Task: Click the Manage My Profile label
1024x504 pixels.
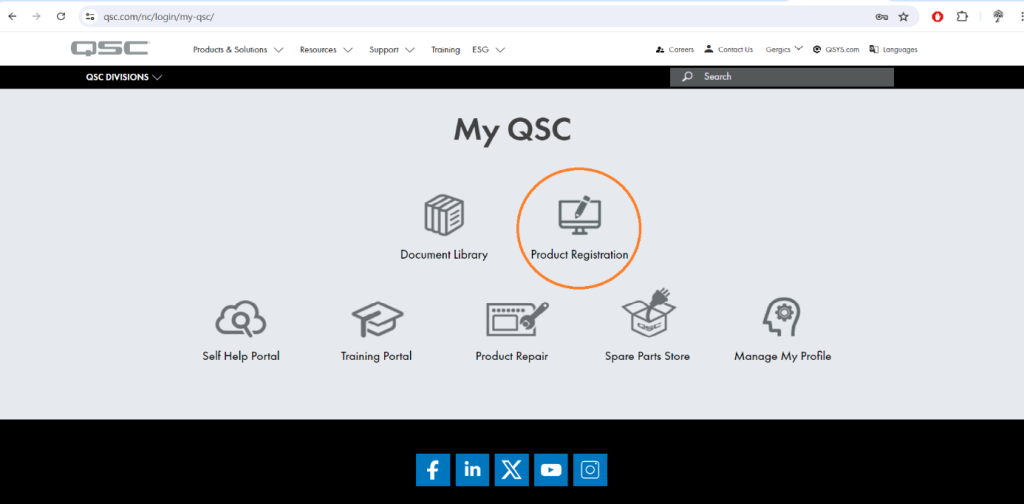Action: click(x=782, y=356)
